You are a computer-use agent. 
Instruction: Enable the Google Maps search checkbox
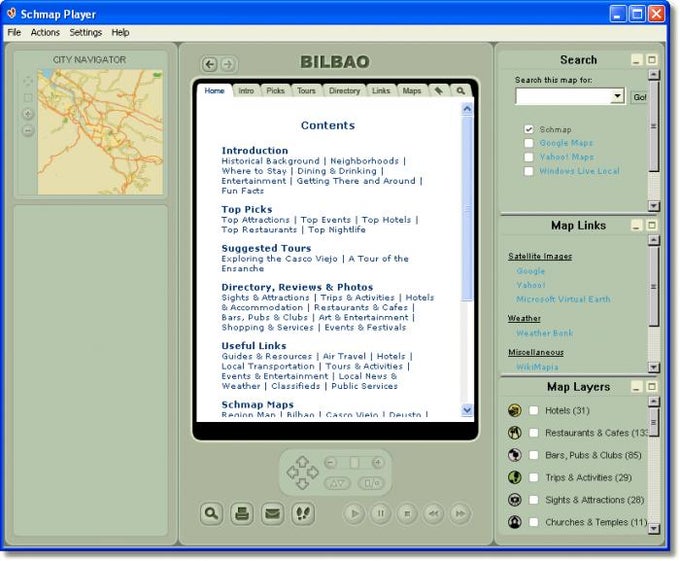[528, 143]
